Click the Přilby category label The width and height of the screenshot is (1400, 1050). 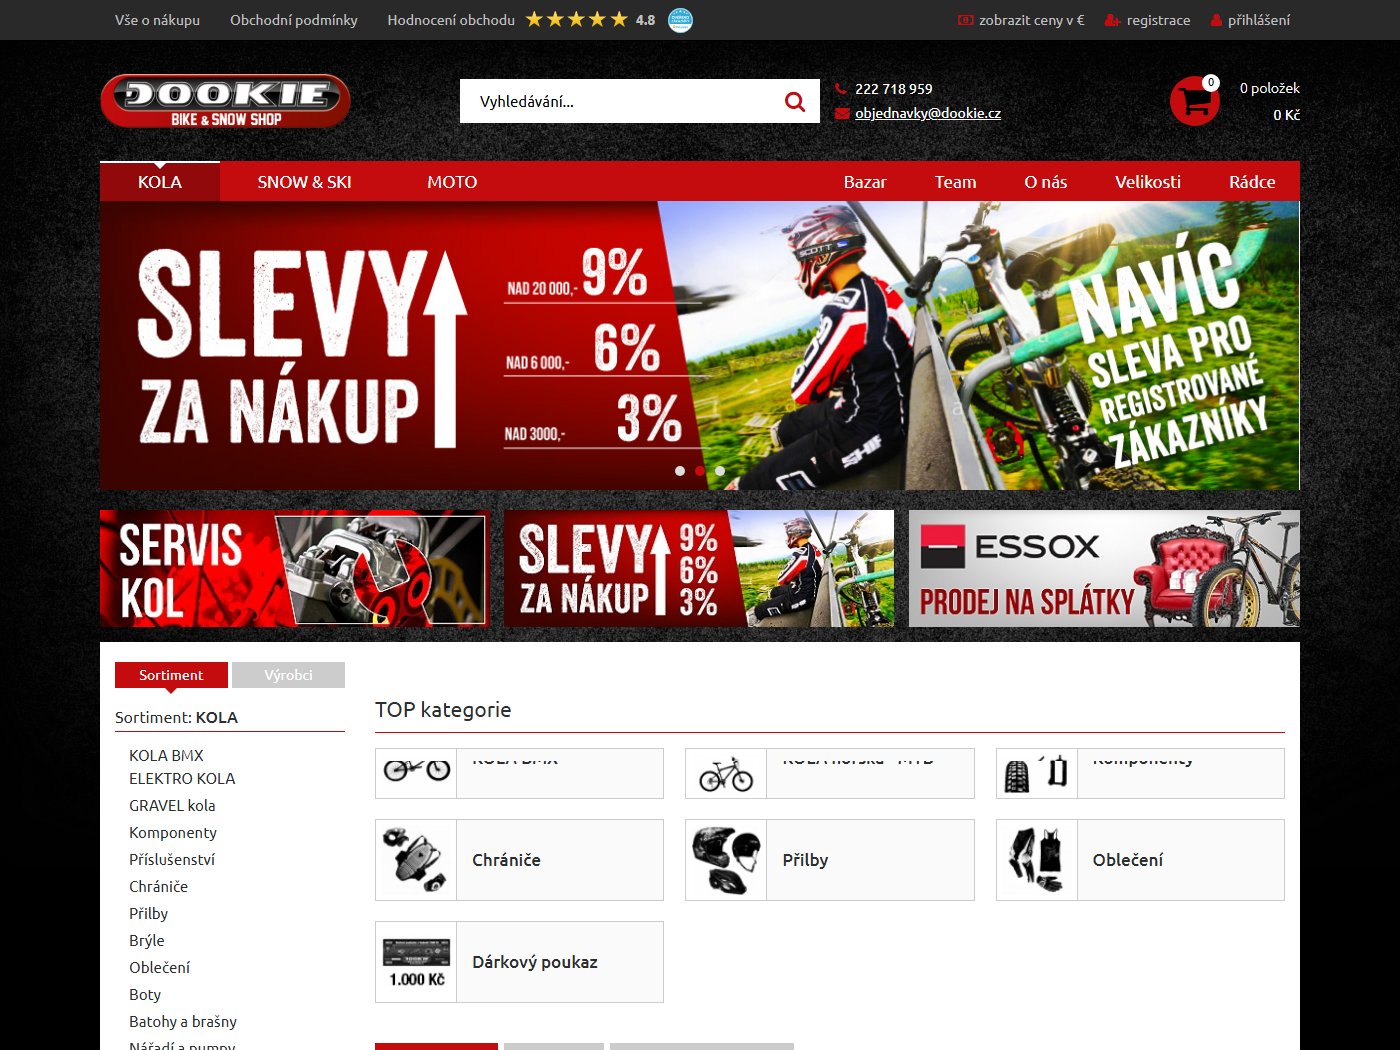(x=805, y=860)
